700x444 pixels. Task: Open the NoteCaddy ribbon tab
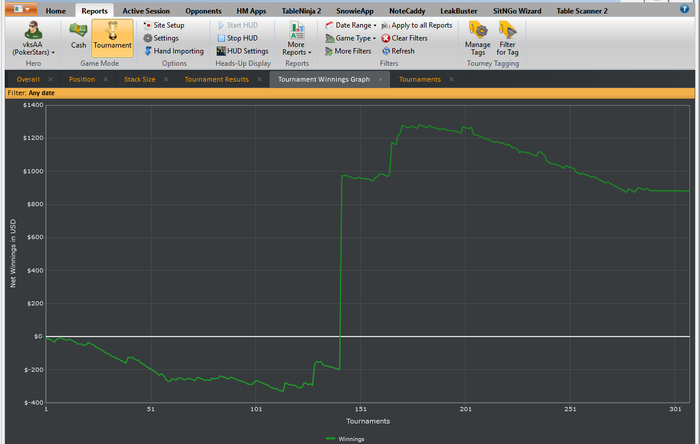[407, 11]
